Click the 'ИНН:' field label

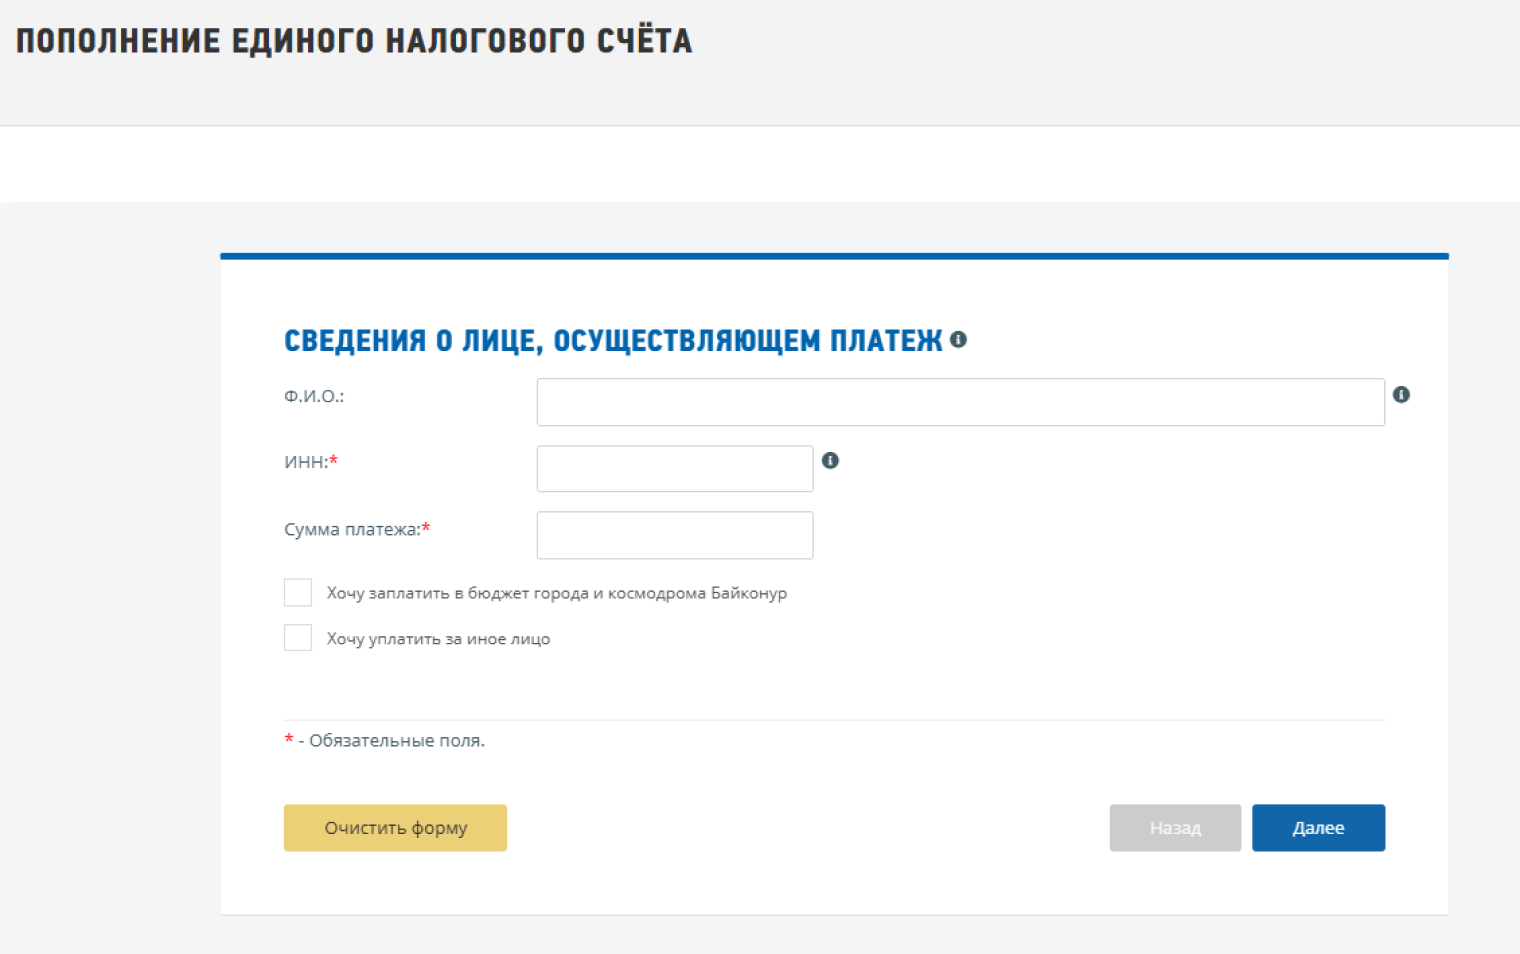306,463
